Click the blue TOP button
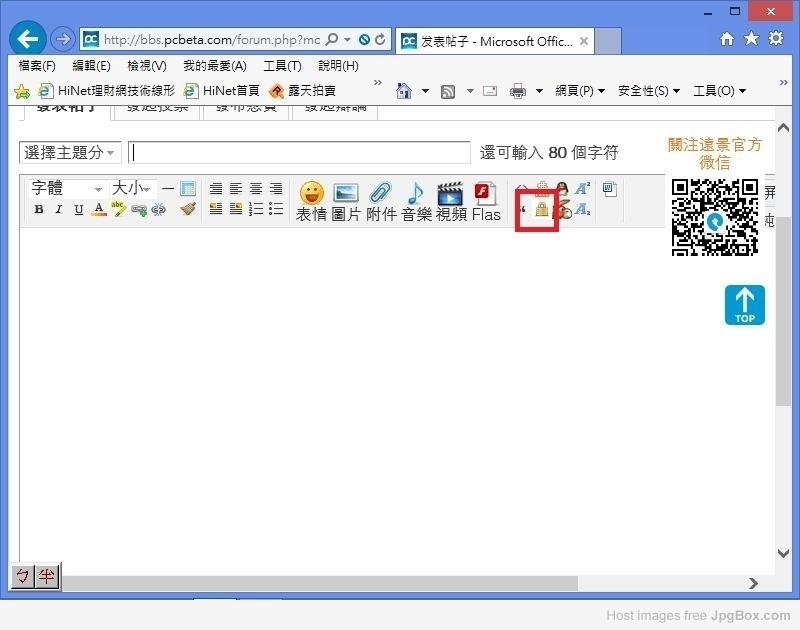This screenshot has height=630, width=800. point(745,305)
